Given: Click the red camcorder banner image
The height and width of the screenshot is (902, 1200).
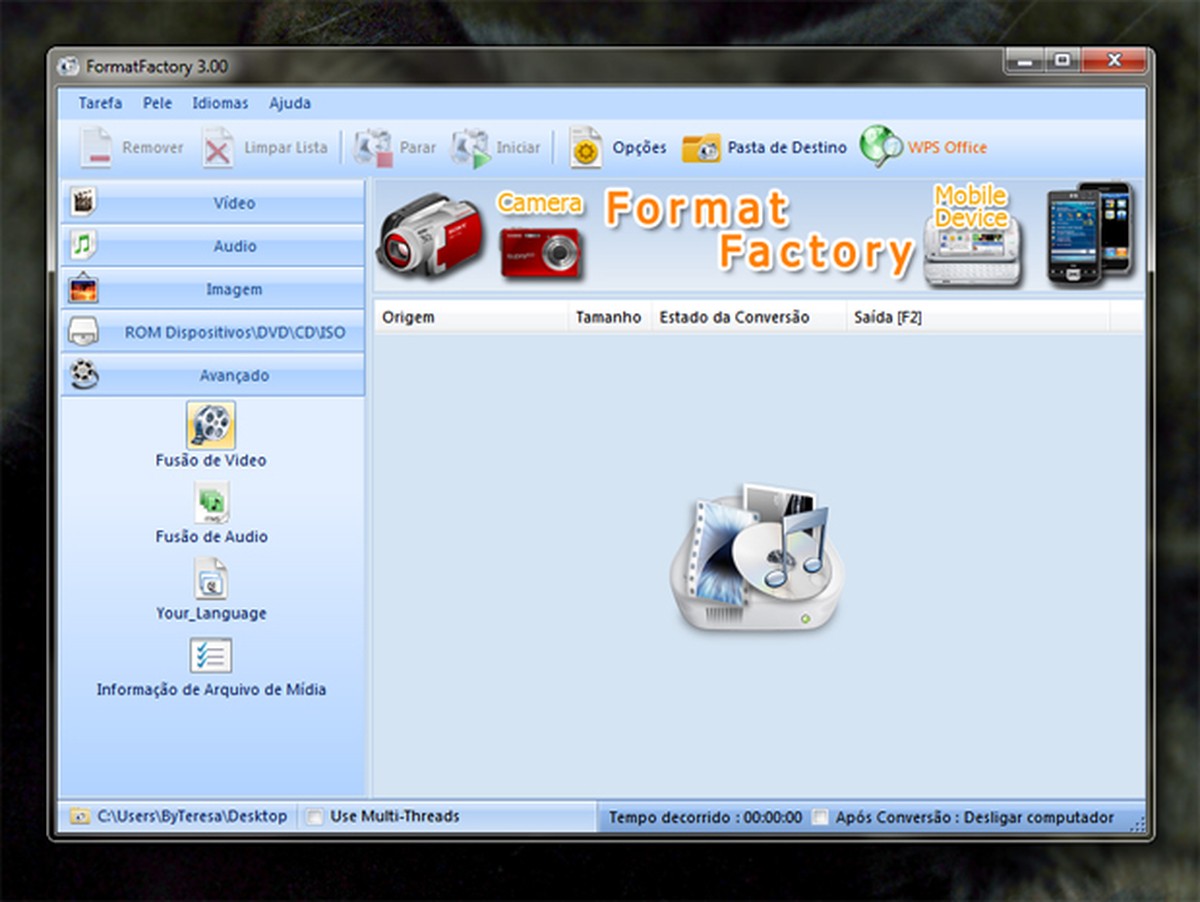Looking at the screenshot, I should [x=430, y=236].
